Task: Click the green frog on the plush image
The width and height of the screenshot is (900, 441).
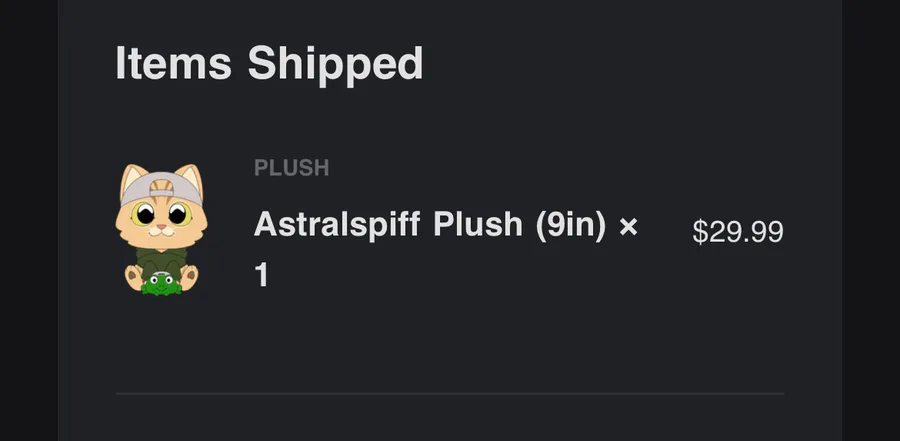Action: click(160, 283)
